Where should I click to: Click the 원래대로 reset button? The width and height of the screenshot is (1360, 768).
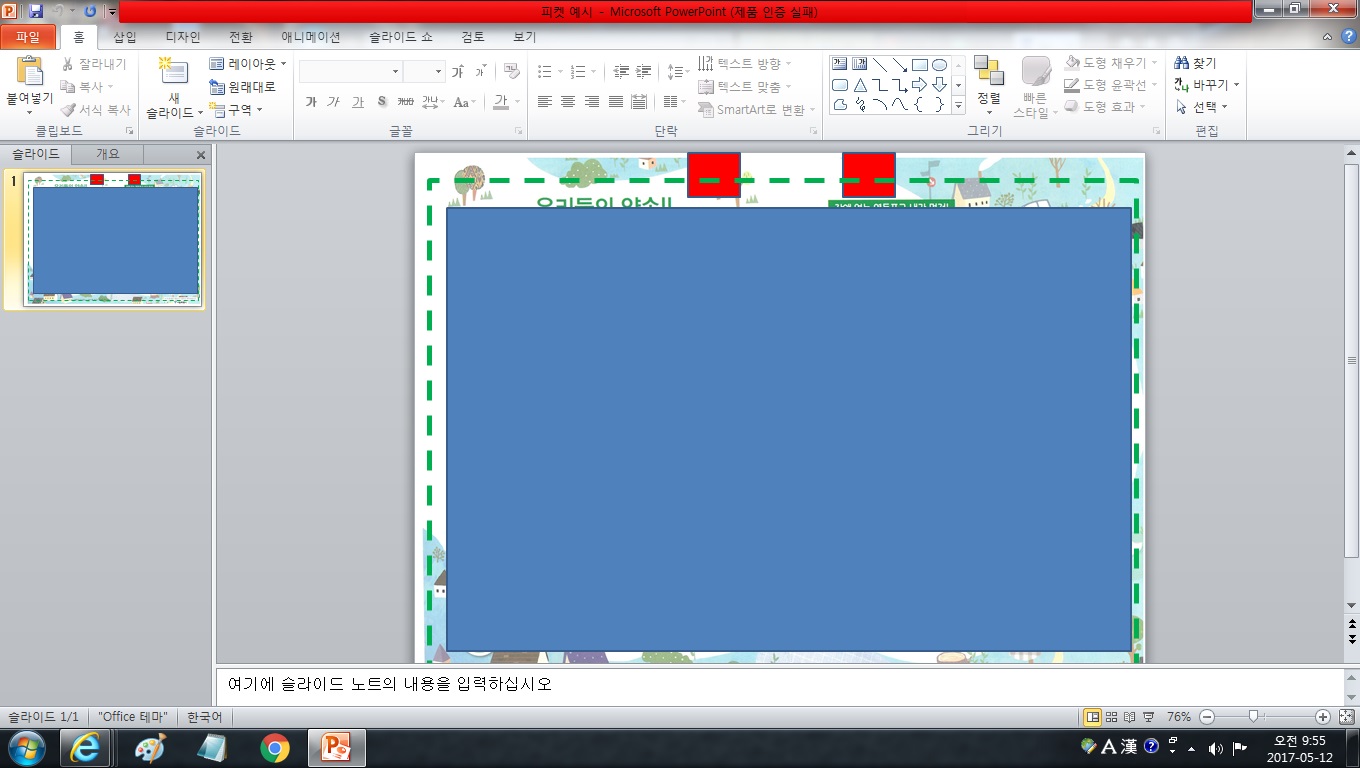click(243, 87)
